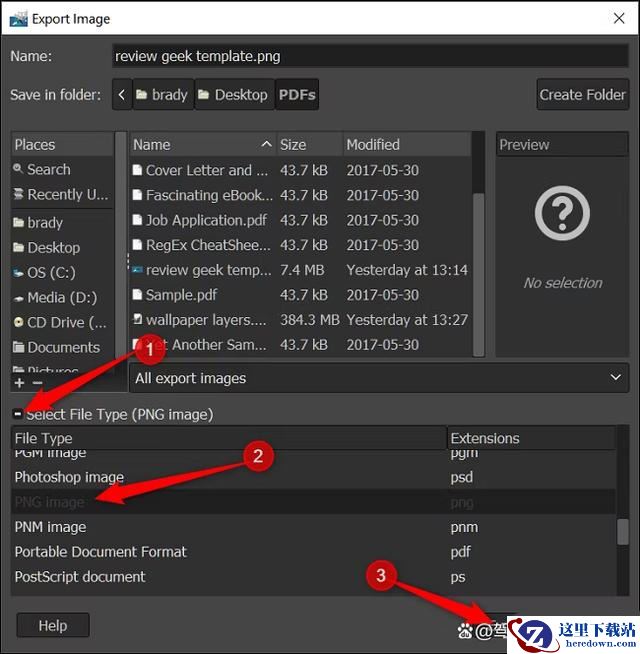This screenshot has width=640, height=654.
Task: Click the file type list scrollbar thumb
Action: tap(622, 531)
